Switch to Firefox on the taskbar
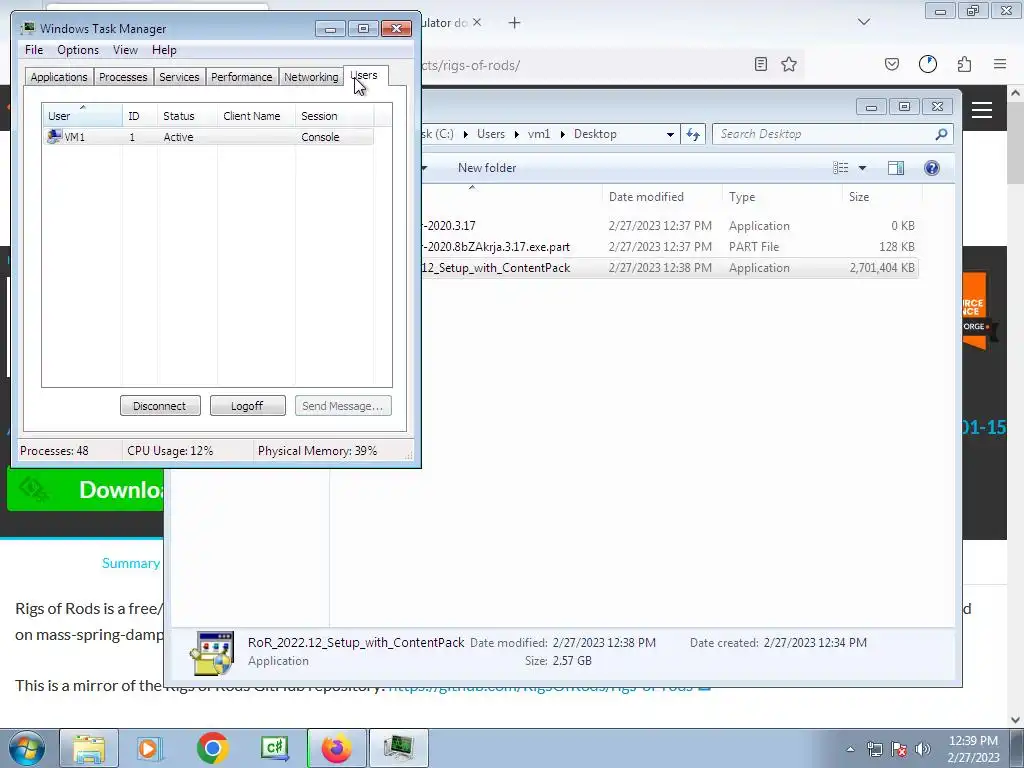1024x768 pixels. [x=337, y=748]
